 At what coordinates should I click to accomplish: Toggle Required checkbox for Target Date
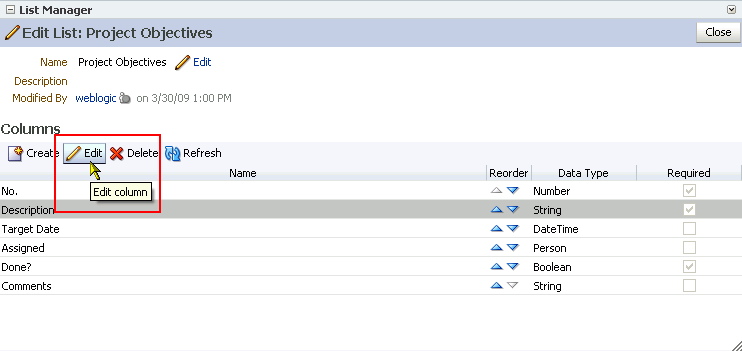689,229
